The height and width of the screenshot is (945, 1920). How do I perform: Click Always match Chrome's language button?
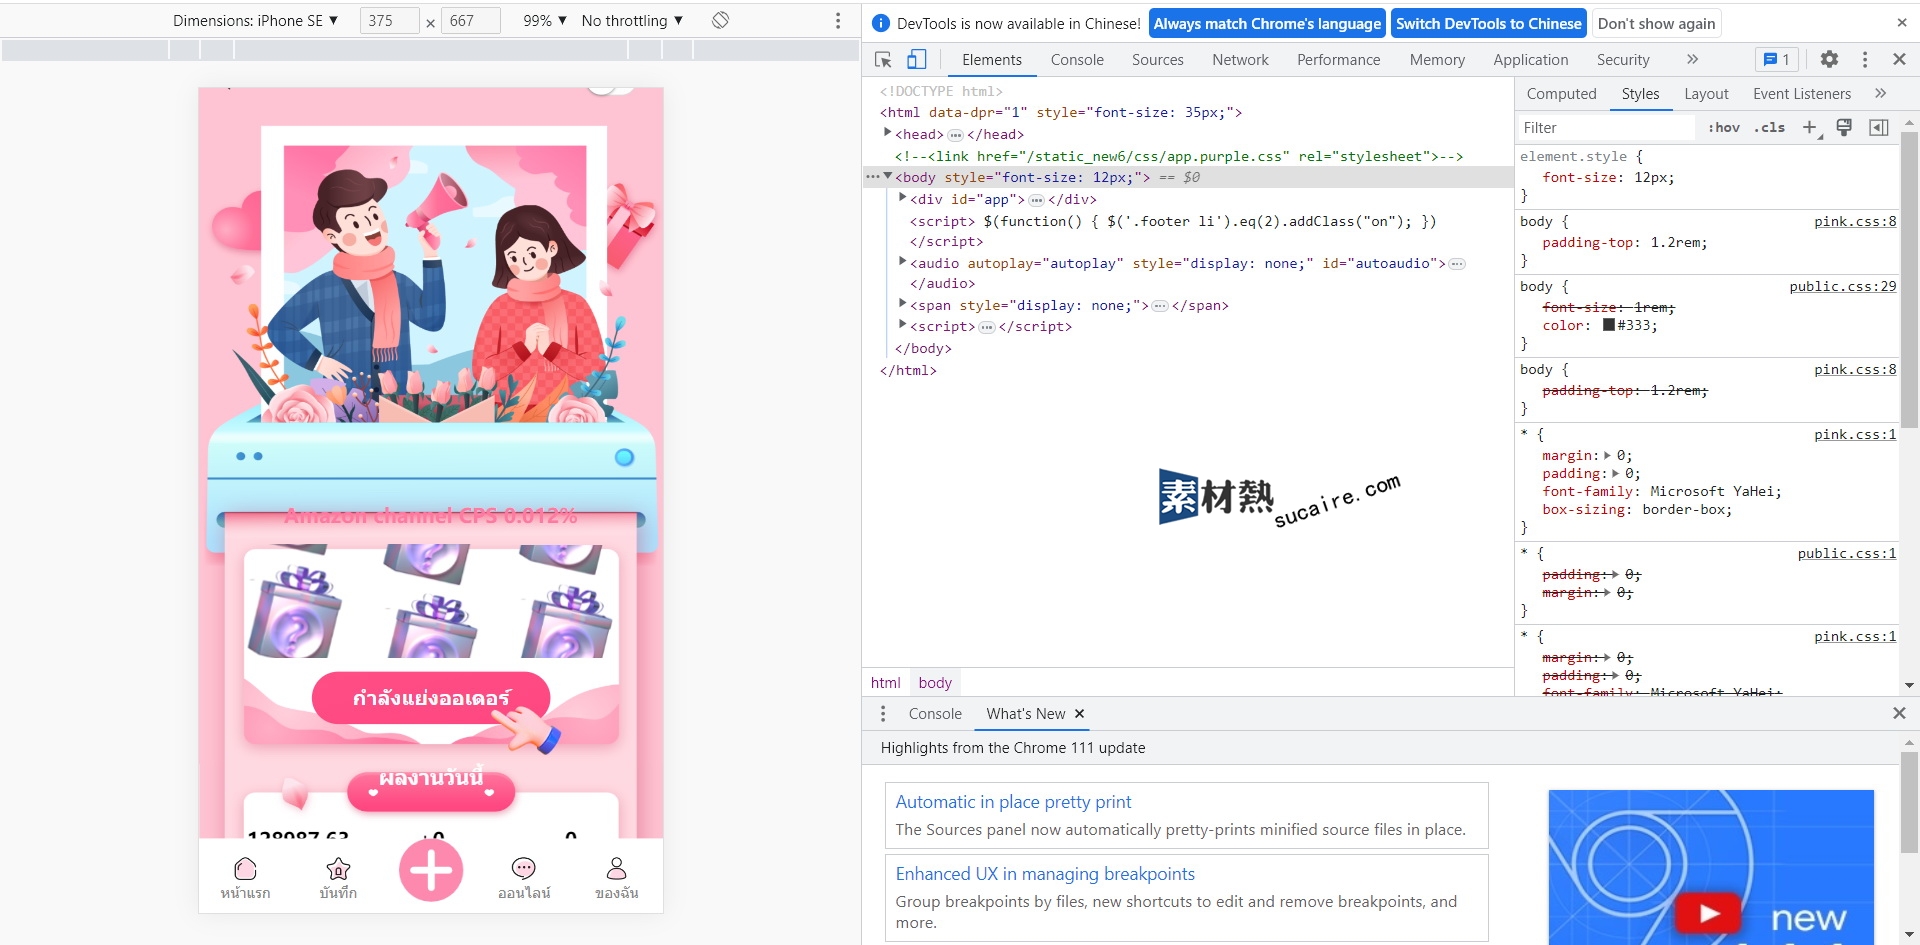click(1267, 23)
